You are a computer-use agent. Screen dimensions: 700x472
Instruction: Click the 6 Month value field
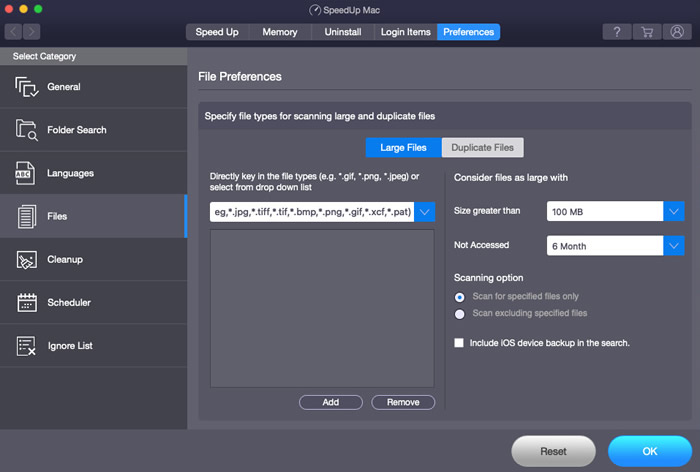605,246
